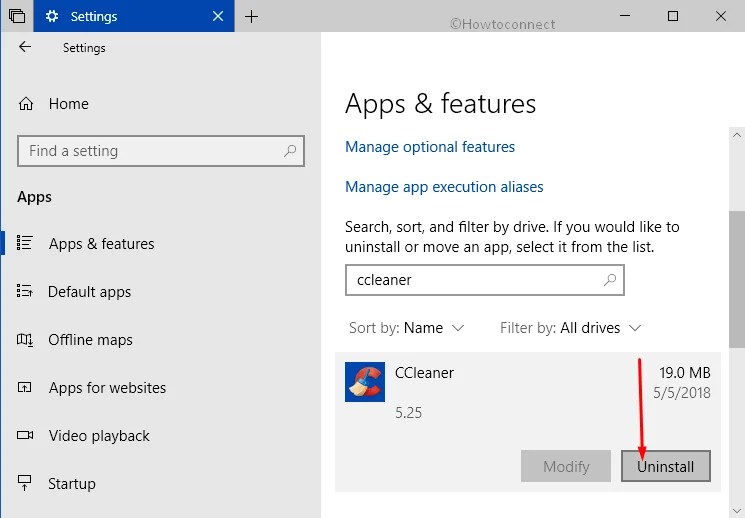
Task: Go back using the back arrow
Action: (25, 47)
